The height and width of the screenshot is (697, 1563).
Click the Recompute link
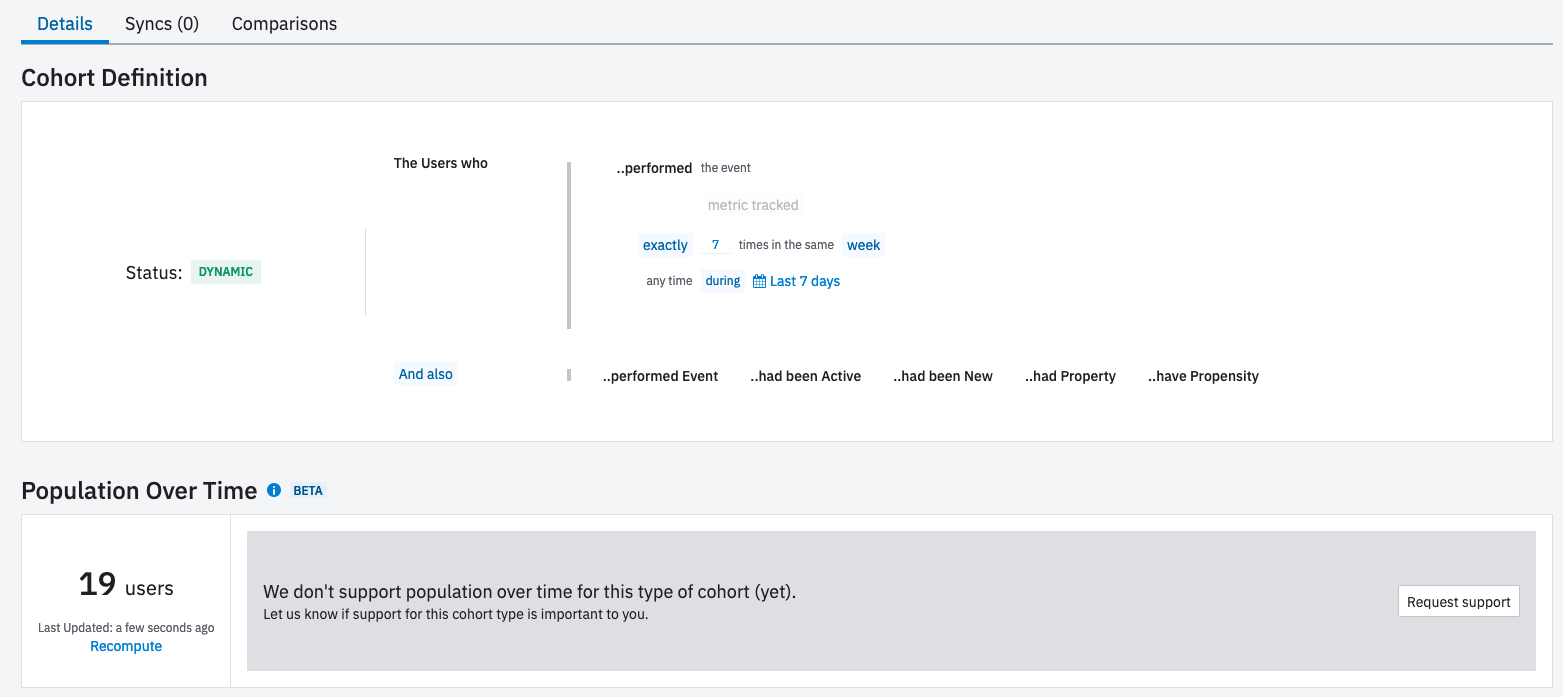126,646
